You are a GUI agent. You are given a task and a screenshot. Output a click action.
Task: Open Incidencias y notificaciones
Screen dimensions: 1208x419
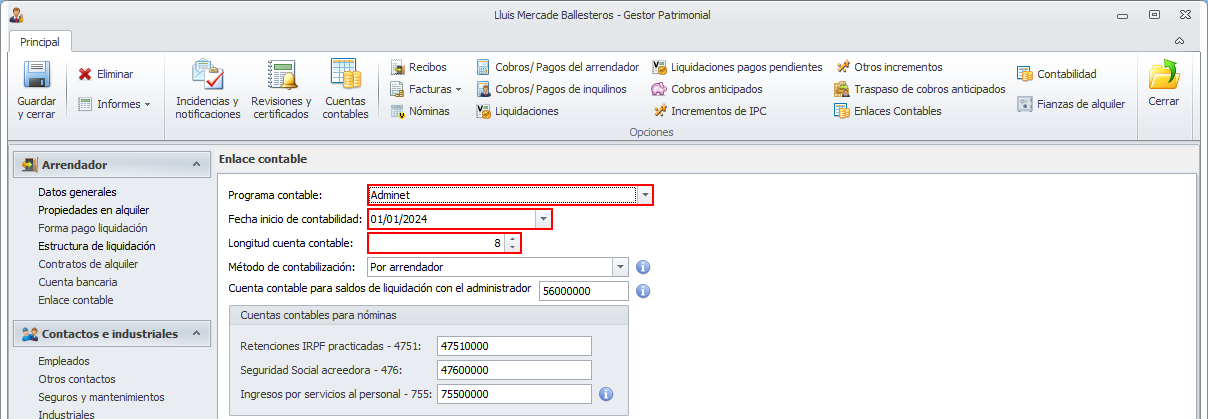pos(208,76)
